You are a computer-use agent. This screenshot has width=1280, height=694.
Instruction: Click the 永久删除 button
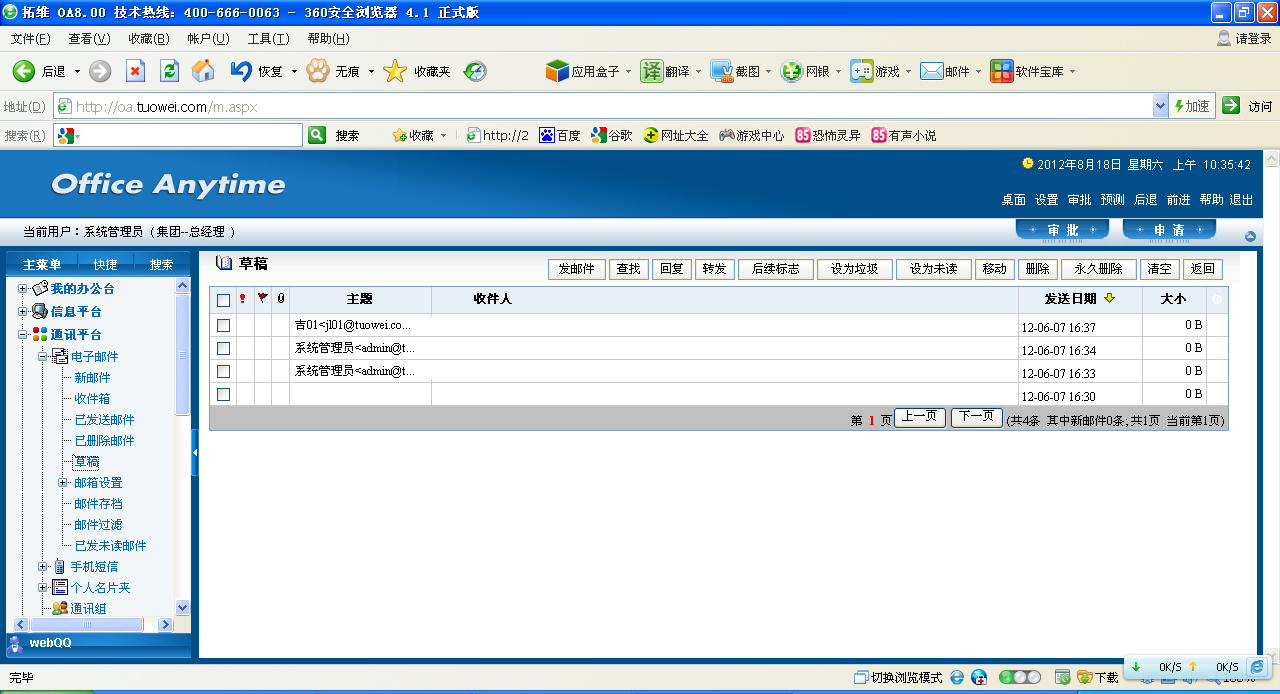coord(1098,269)
